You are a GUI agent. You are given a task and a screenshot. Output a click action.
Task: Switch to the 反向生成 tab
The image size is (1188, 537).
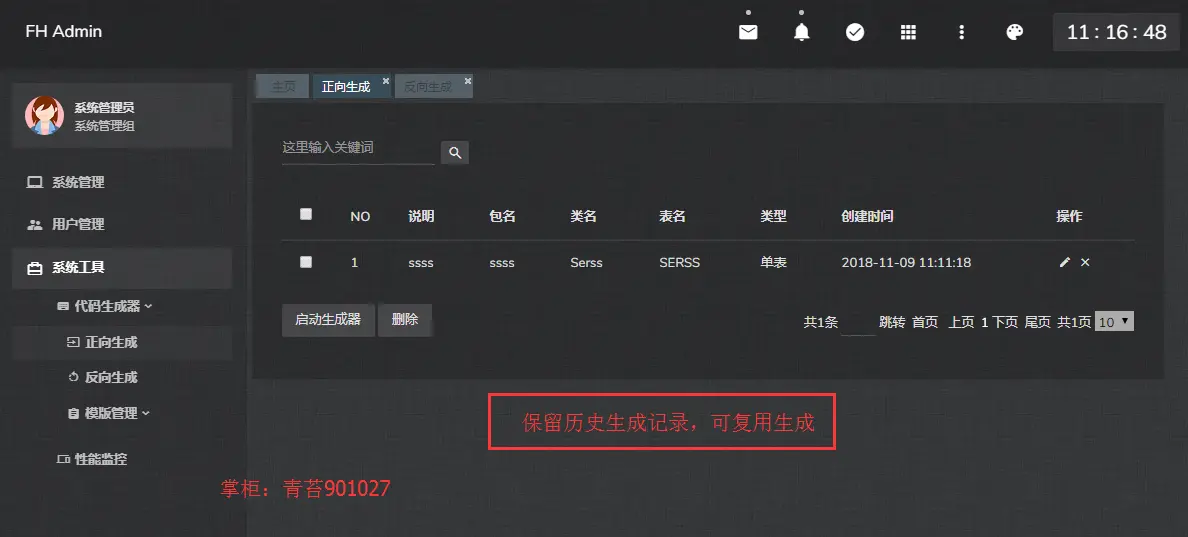(x=428, y=86)
